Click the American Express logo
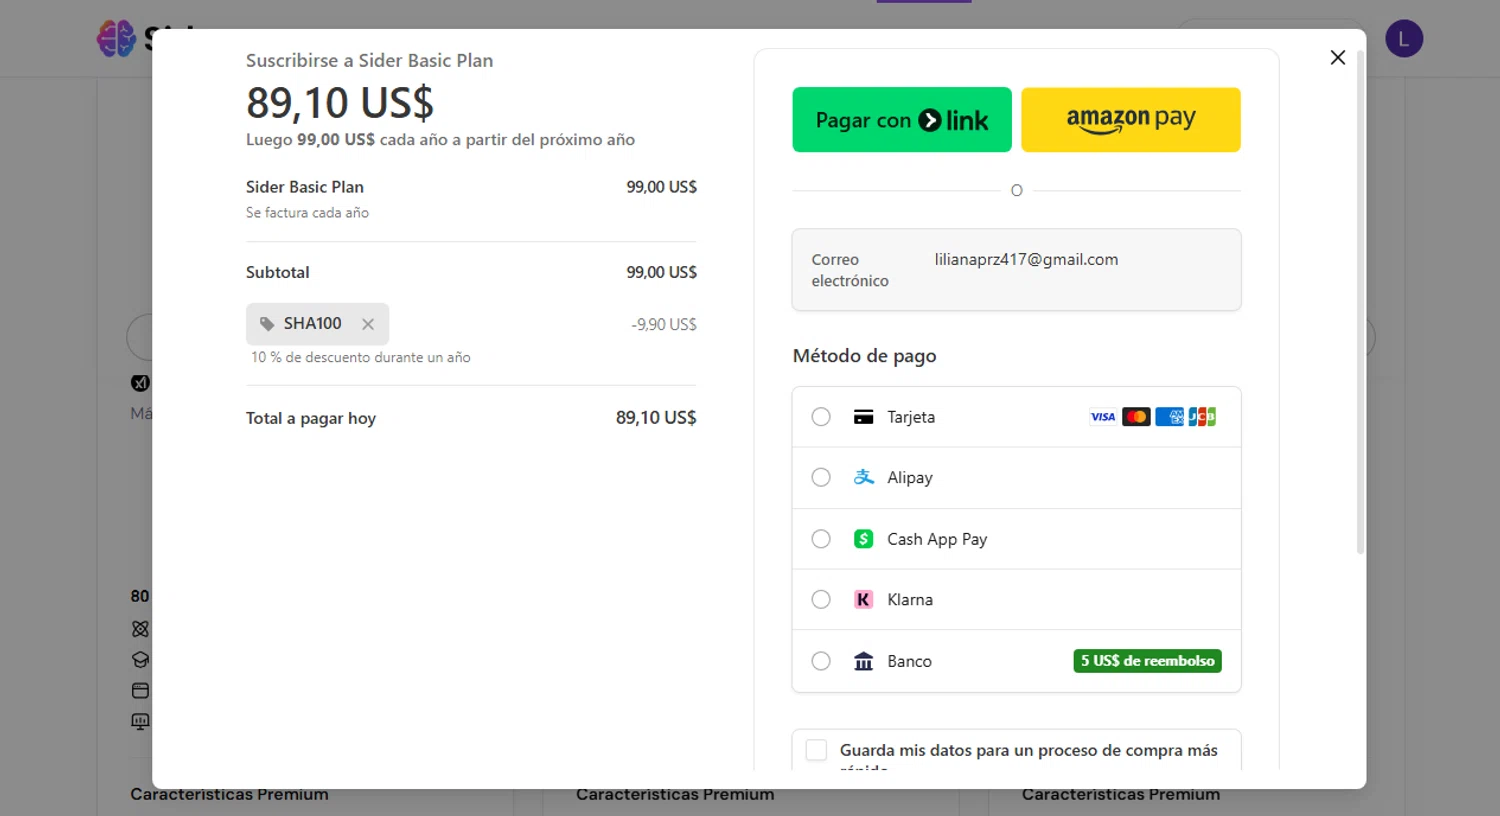Viewport: 1500px width, 816px height. pyautogui.click(x=1169, y=417)
